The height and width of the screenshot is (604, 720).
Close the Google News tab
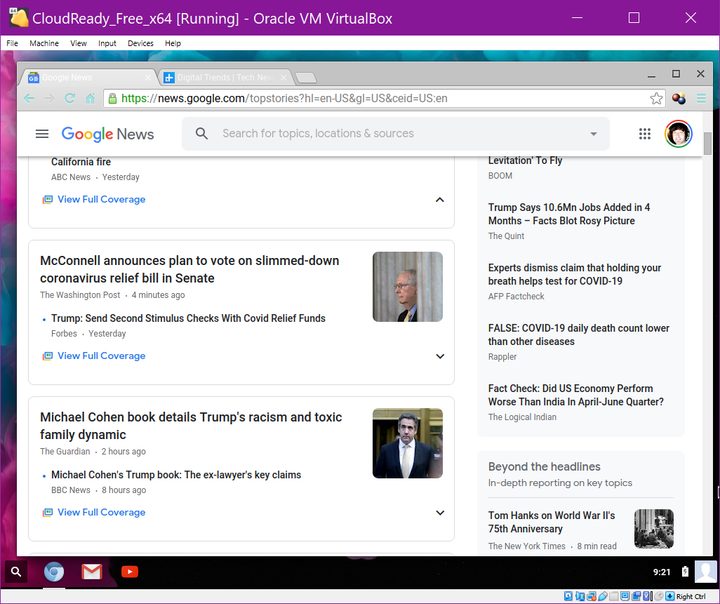148,77
